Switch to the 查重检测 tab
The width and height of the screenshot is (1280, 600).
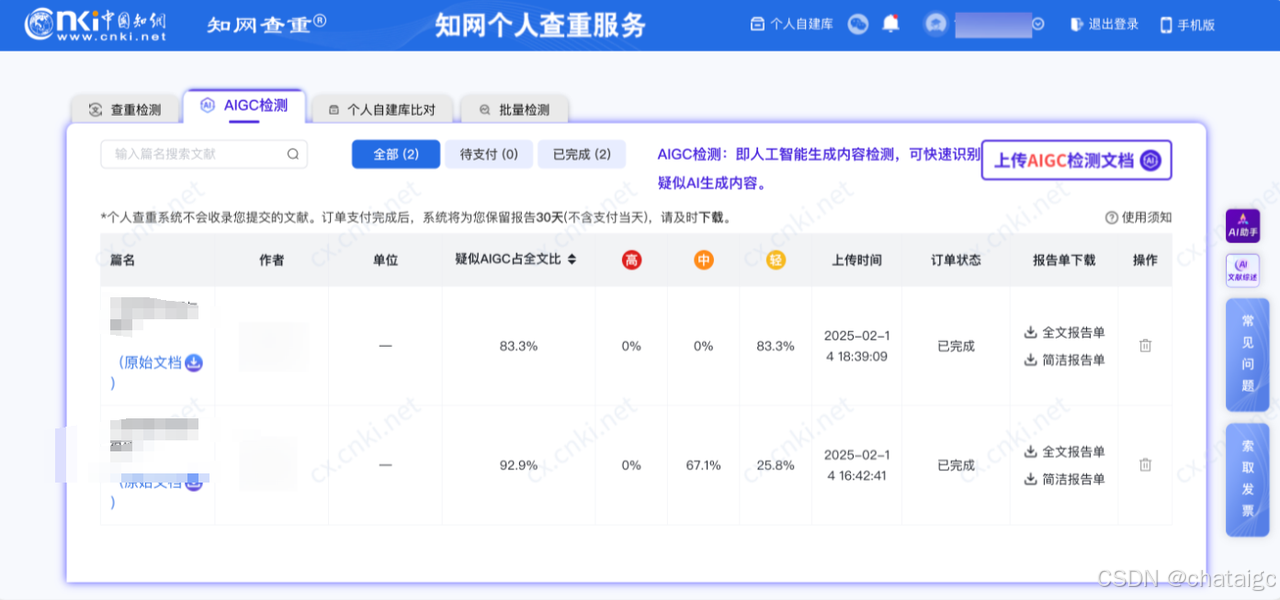click(125, 109)
